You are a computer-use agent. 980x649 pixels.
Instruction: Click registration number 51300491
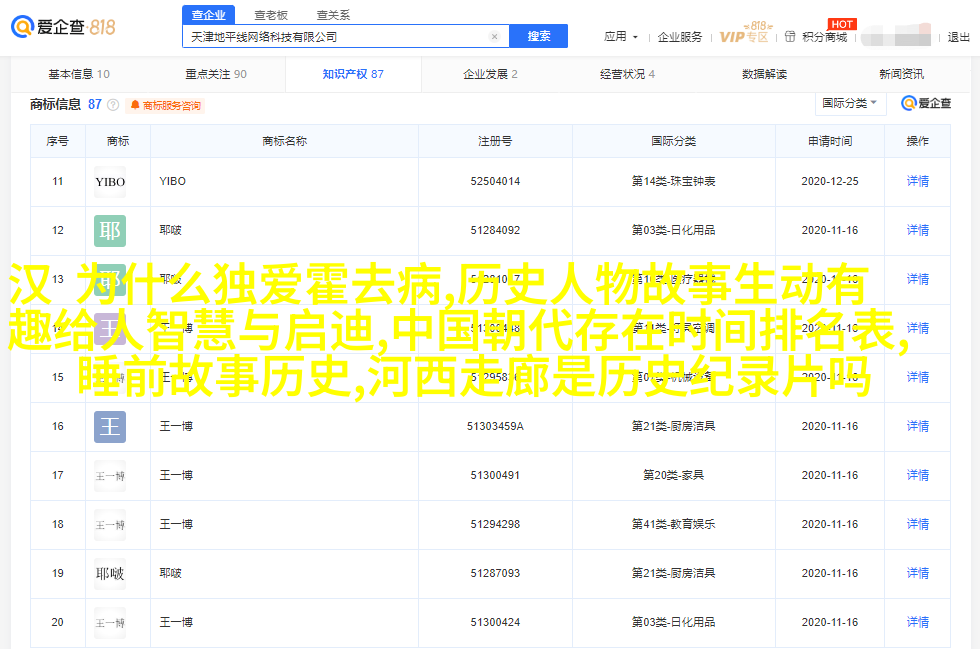(495, 475)
